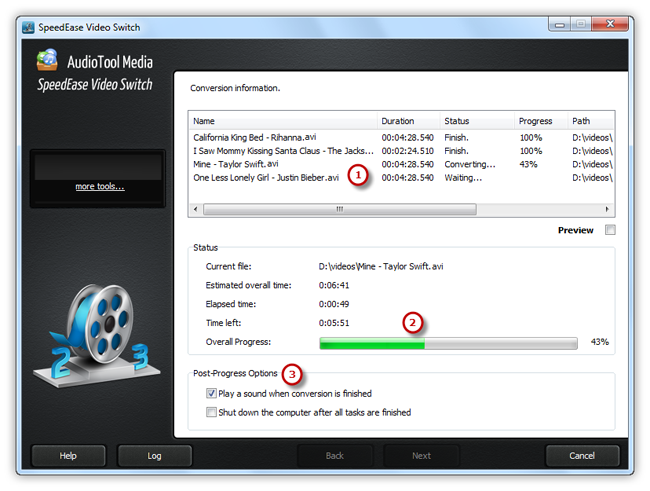Uncheck Play a sound when conversion finished

pos(211,393)
